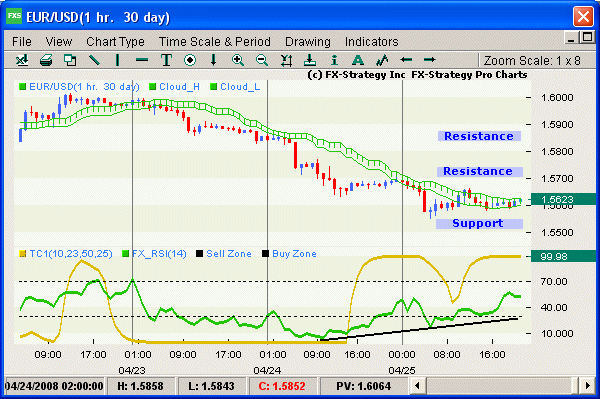Click the Zoom Scale: 1 x 8 text

(532, 60)
